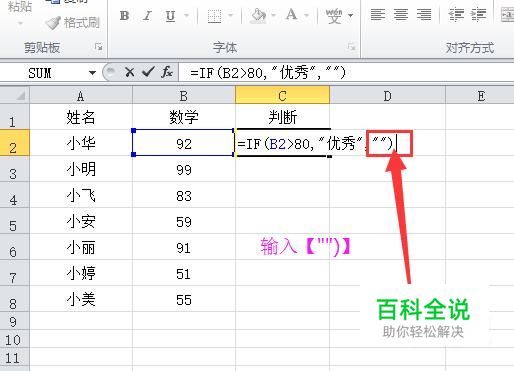Open font 字体 group dialog launcher
The width and height of the screenshot is (514, 371).
point(351,47)
